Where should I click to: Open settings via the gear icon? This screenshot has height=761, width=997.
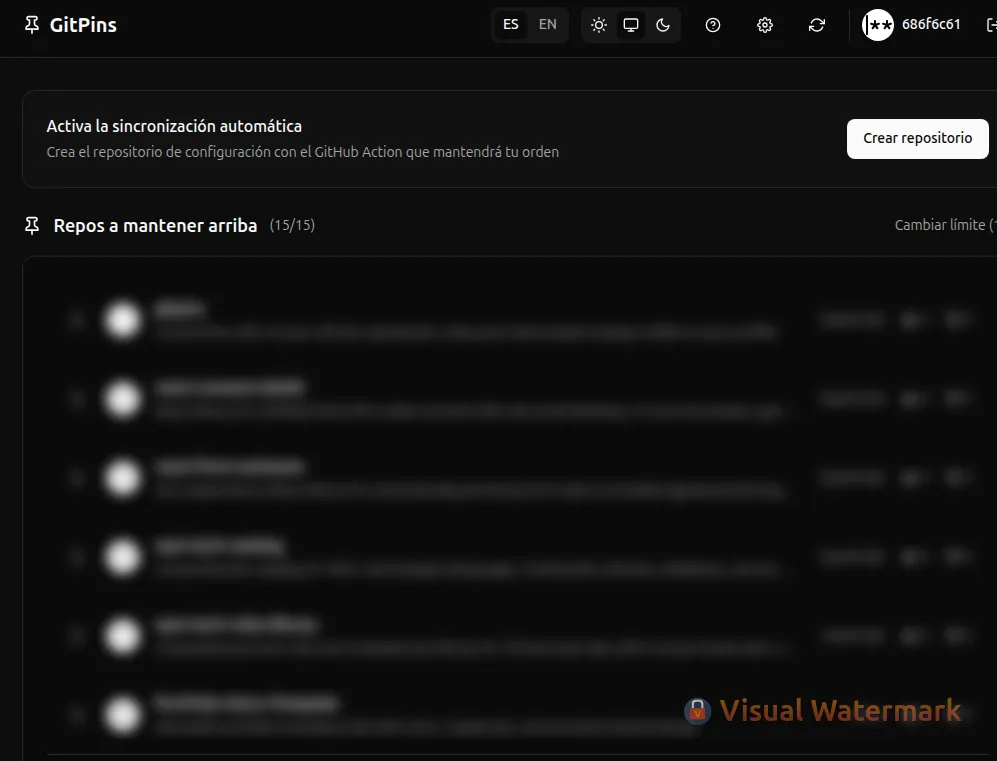765,25
